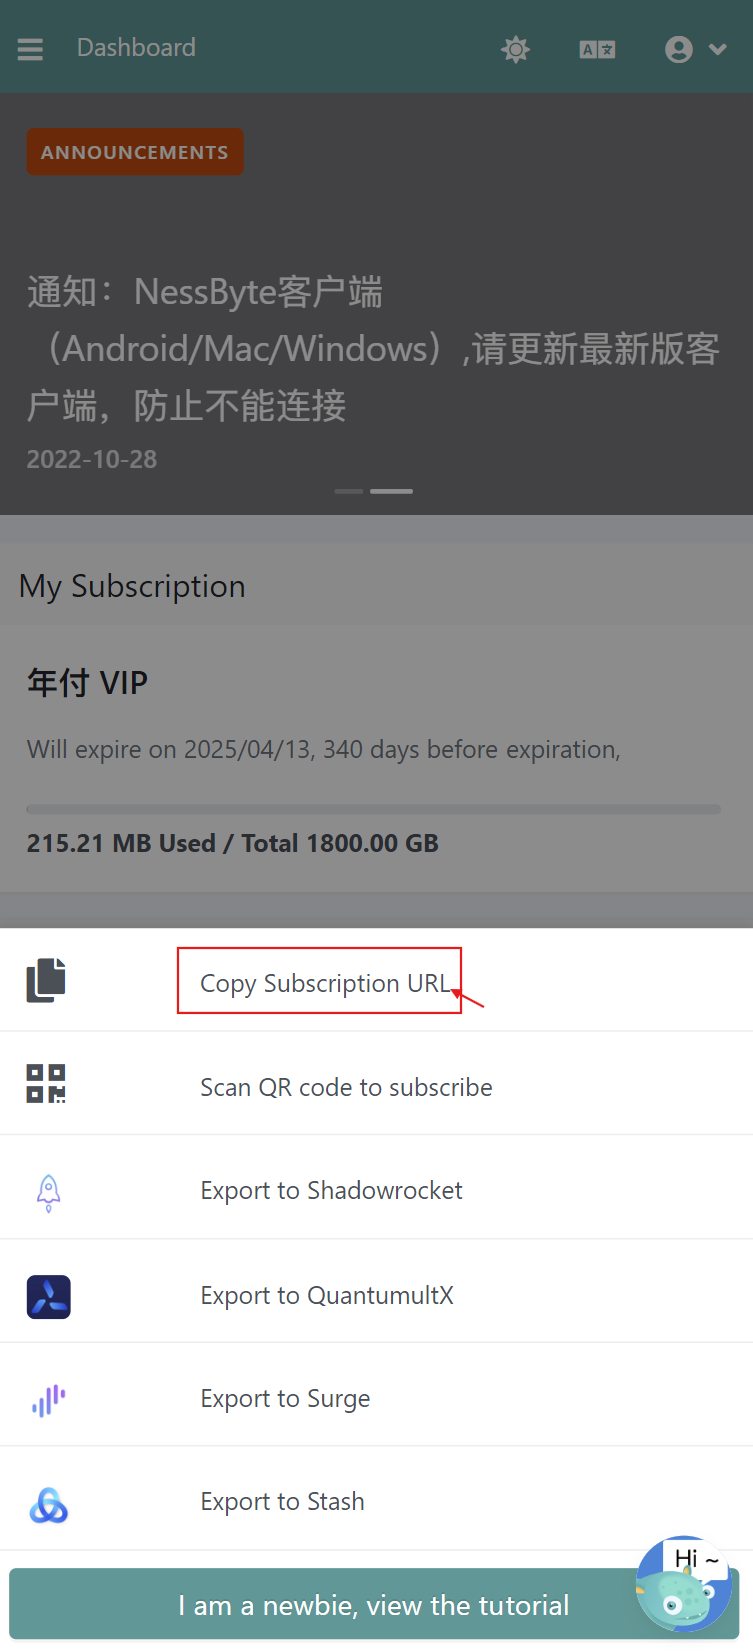Viewport: 753px width, 1651px height.
Task: Click the Stash app icon
Action: 48,1504
